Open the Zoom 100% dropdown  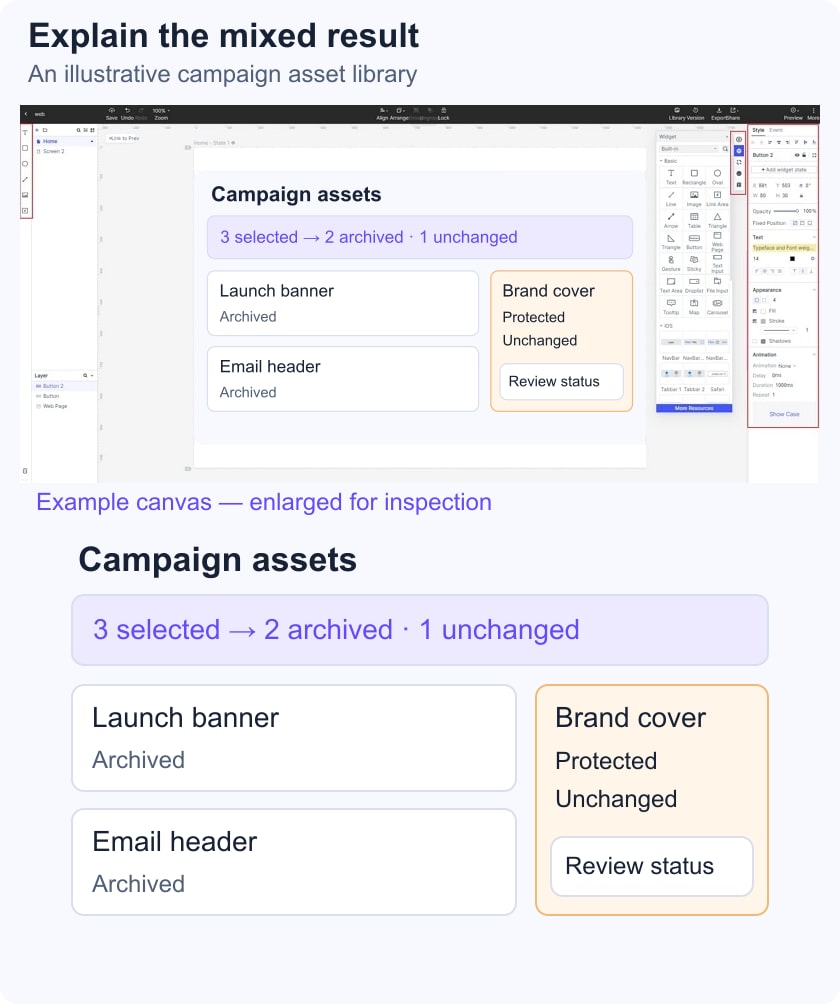click(161, 111)
